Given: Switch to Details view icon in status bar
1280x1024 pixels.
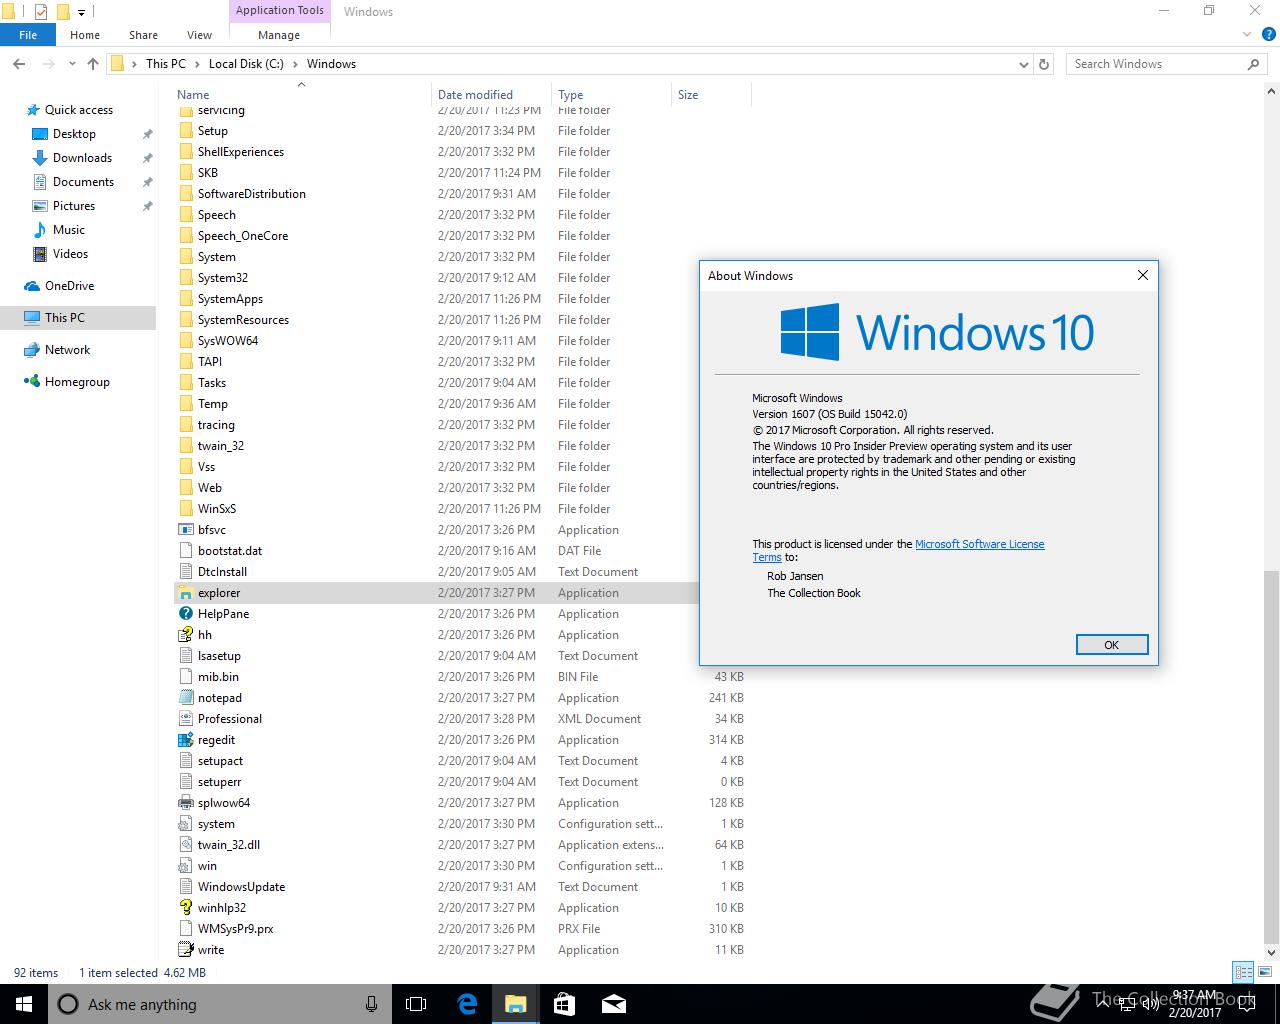Looking at the screenshot, I should coord(1243,972).
